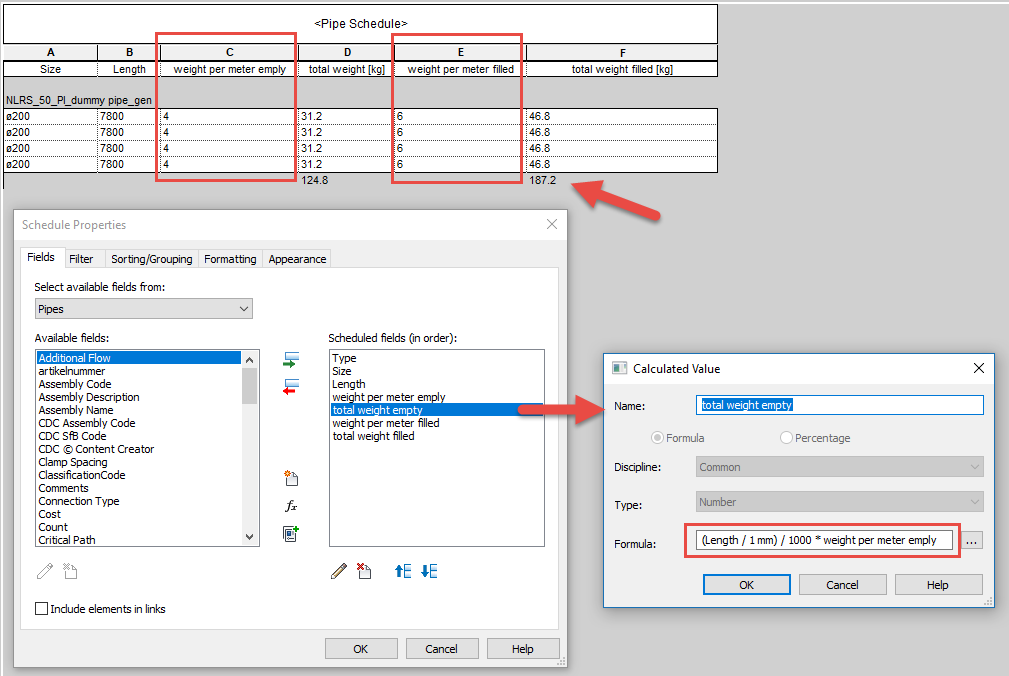
Task: Click OK in the Calculated Value dialog
Action: (746, 584)
